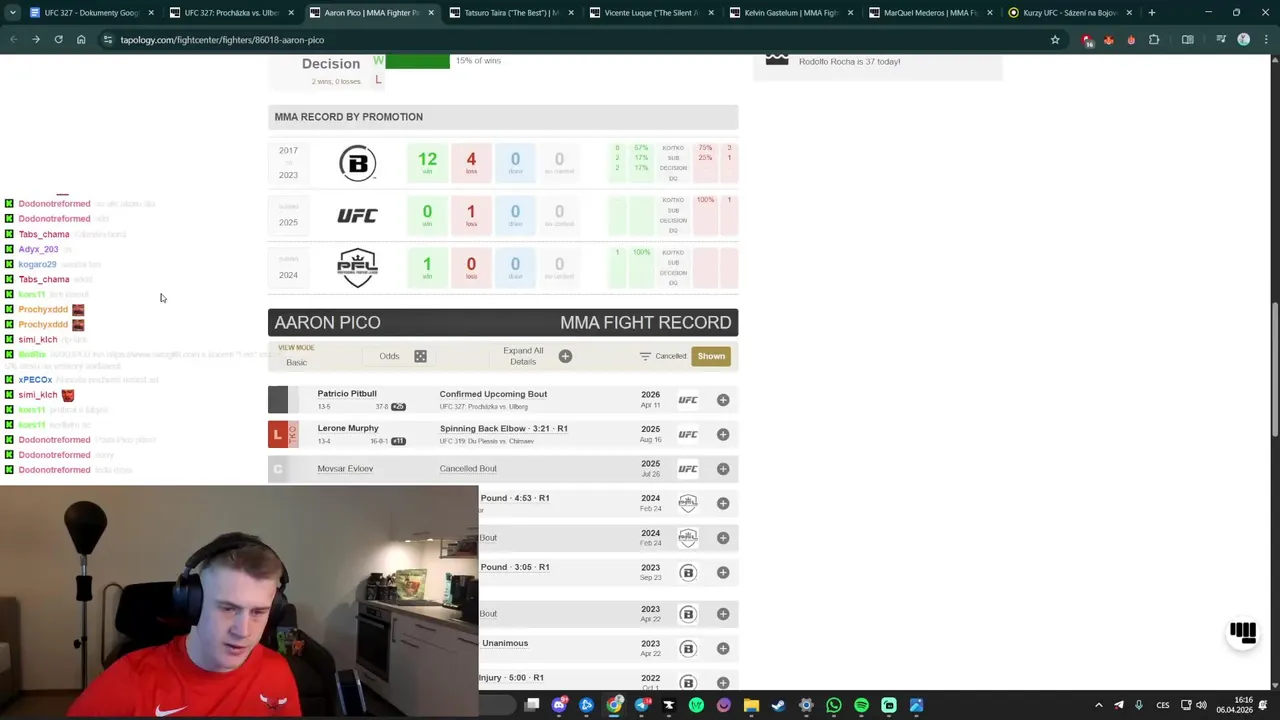The image size is (1280, 720).
Task: Click the browser back arrow
Action: tap(13, 40)
